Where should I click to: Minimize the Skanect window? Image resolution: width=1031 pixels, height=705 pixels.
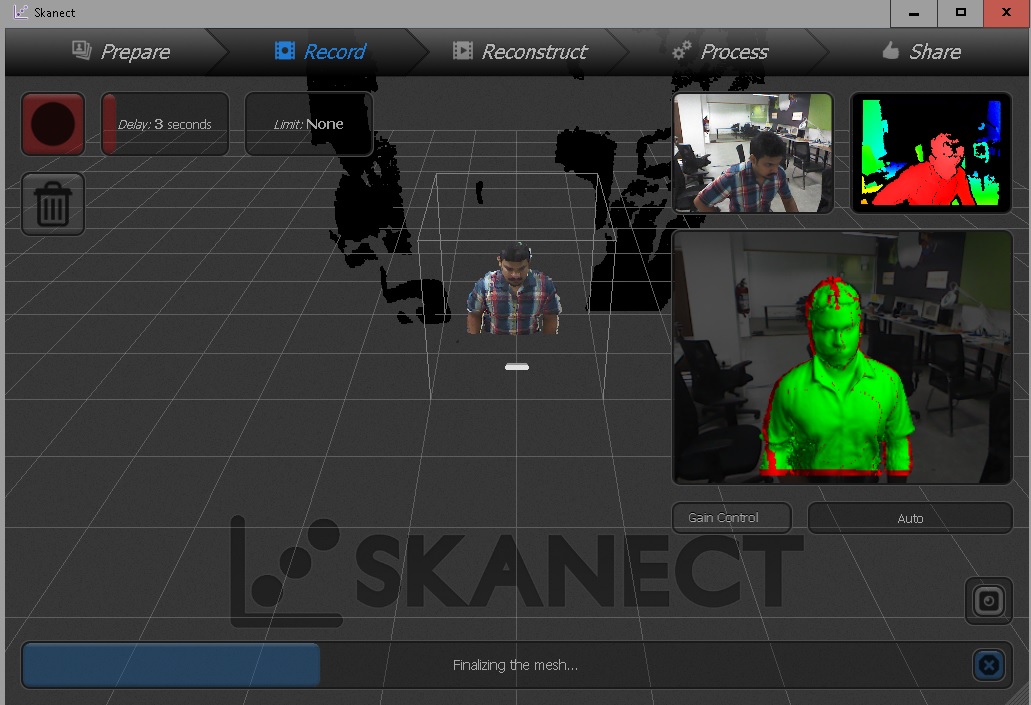click(x=913, y=13)
